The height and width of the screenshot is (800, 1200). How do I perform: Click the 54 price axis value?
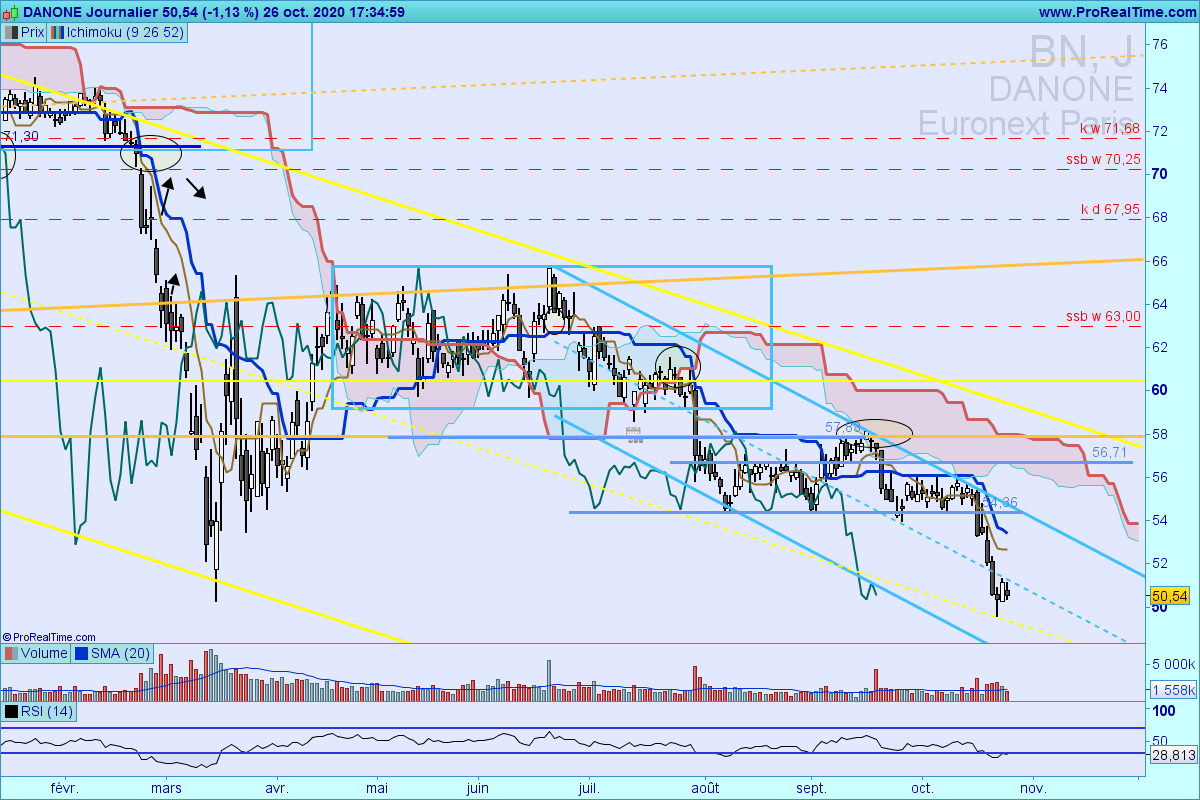[1160, 519]
